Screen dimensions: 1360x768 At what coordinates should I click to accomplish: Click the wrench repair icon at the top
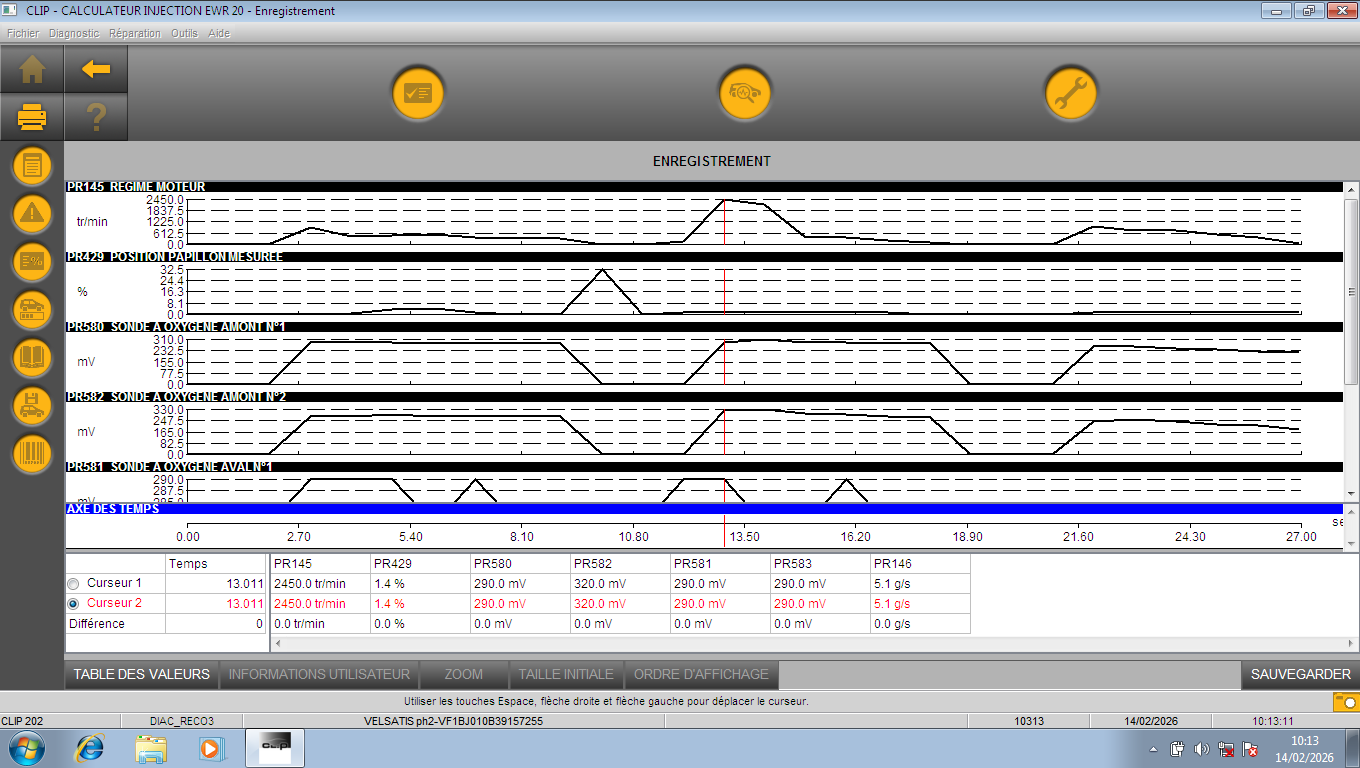tap(1071, 94)
